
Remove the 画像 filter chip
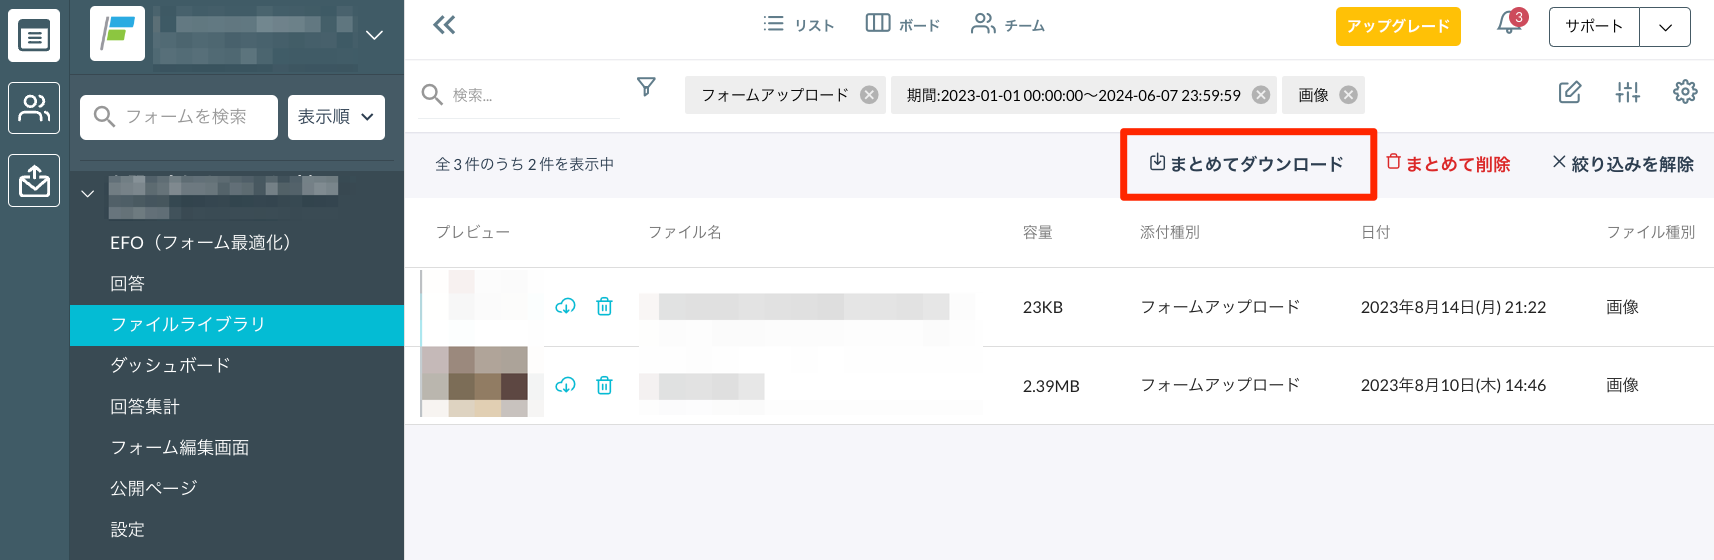coord(1349,95)
